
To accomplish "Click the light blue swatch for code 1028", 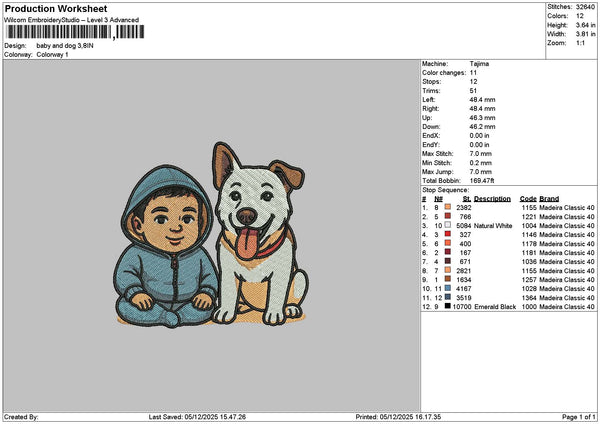I will tap(447, 288).
